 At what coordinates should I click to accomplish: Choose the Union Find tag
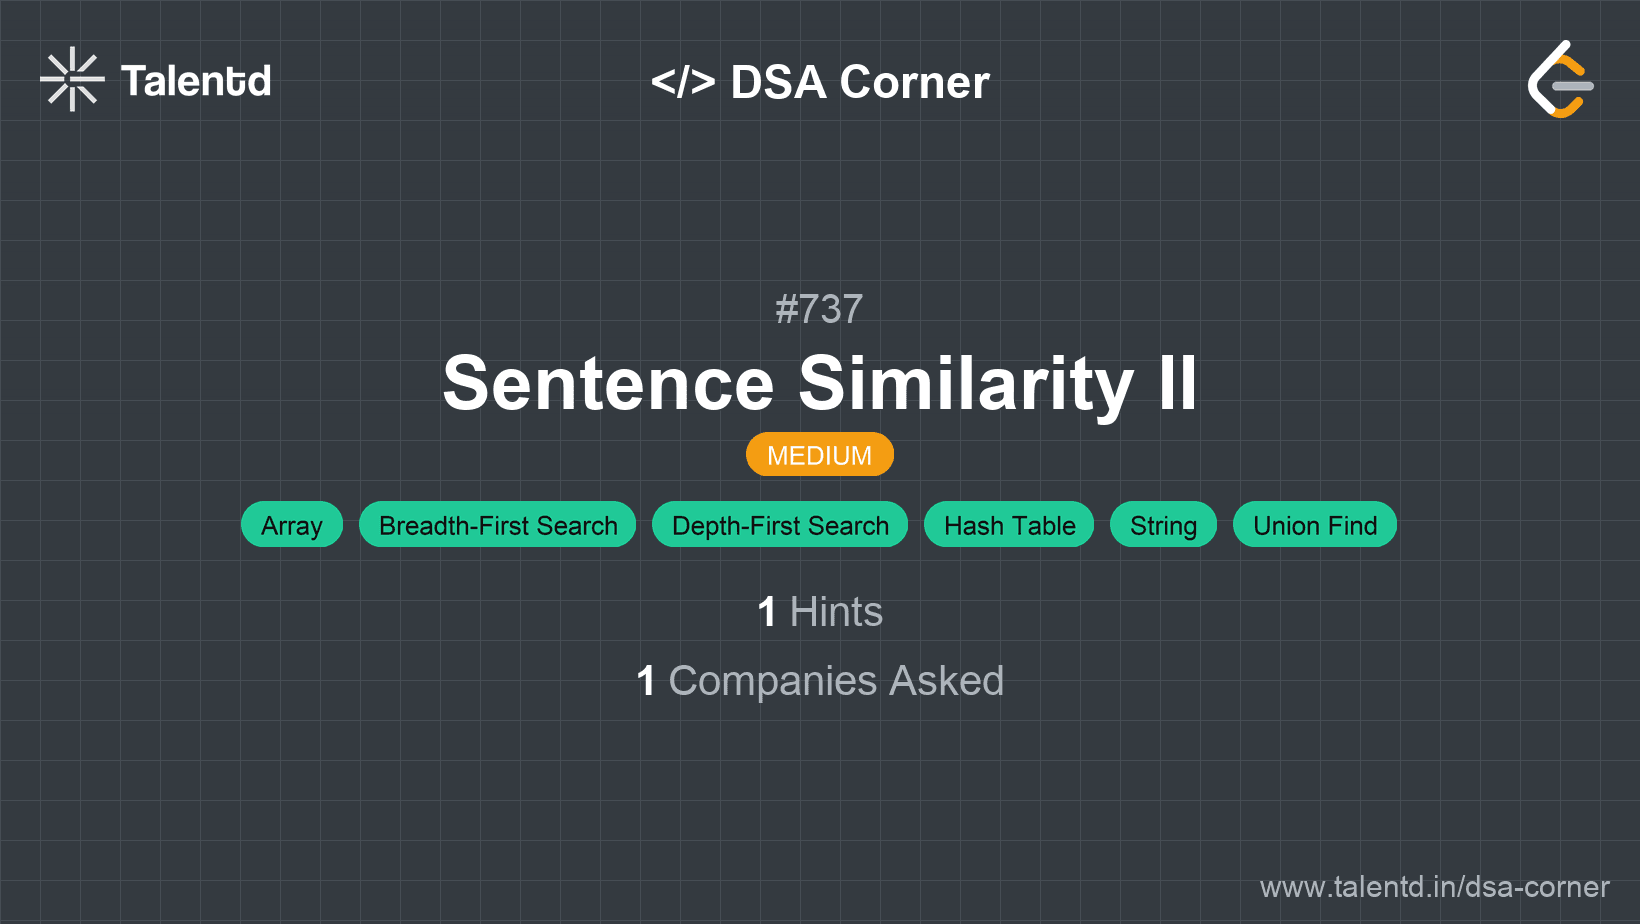[x=1315, y=525]
